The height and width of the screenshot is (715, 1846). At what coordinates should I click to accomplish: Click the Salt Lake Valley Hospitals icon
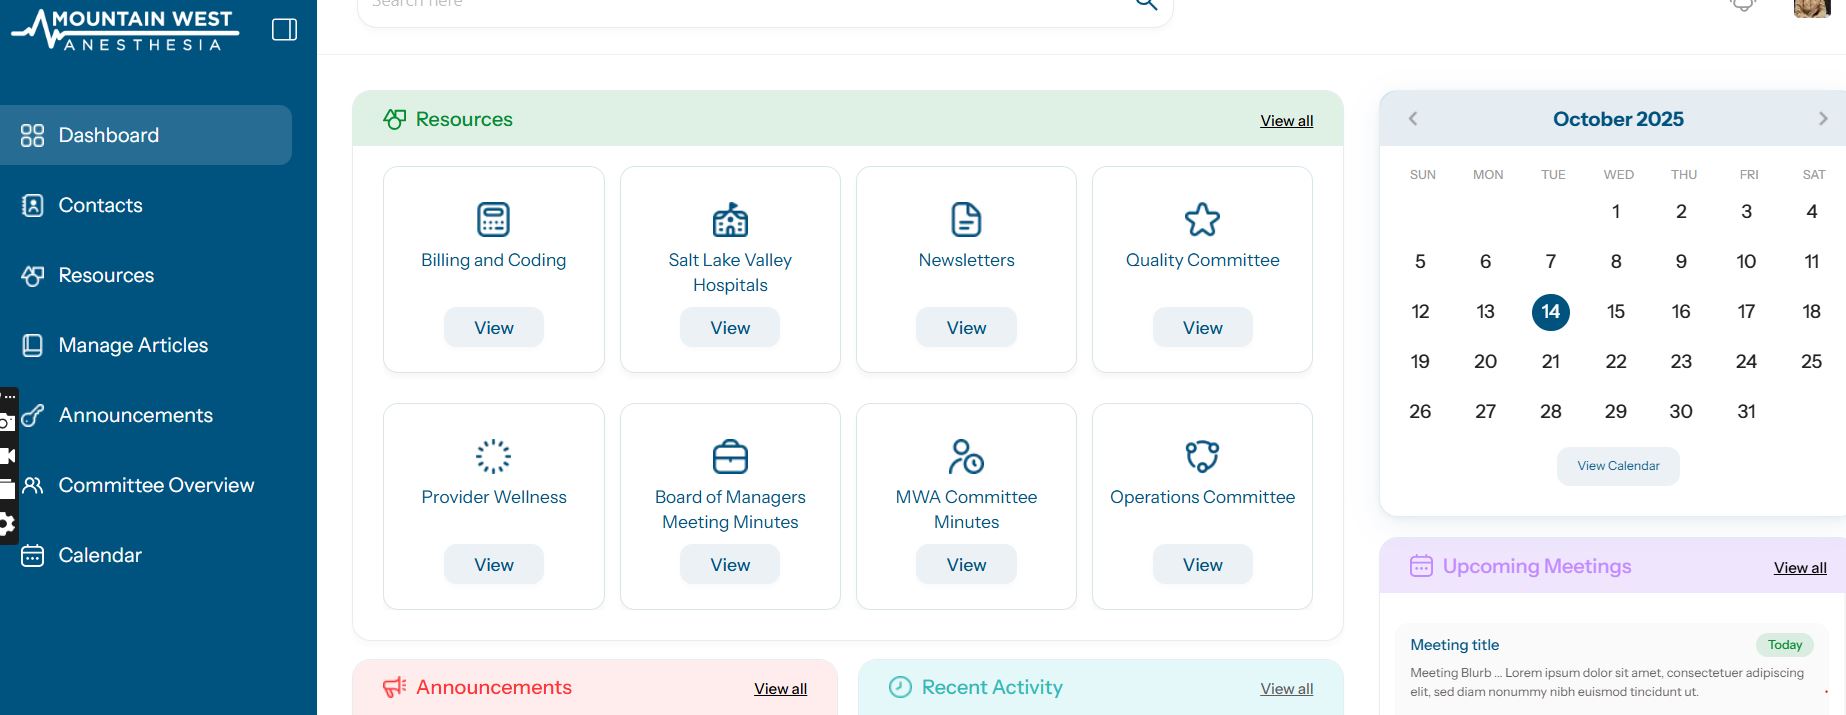[x=730, y=219]
